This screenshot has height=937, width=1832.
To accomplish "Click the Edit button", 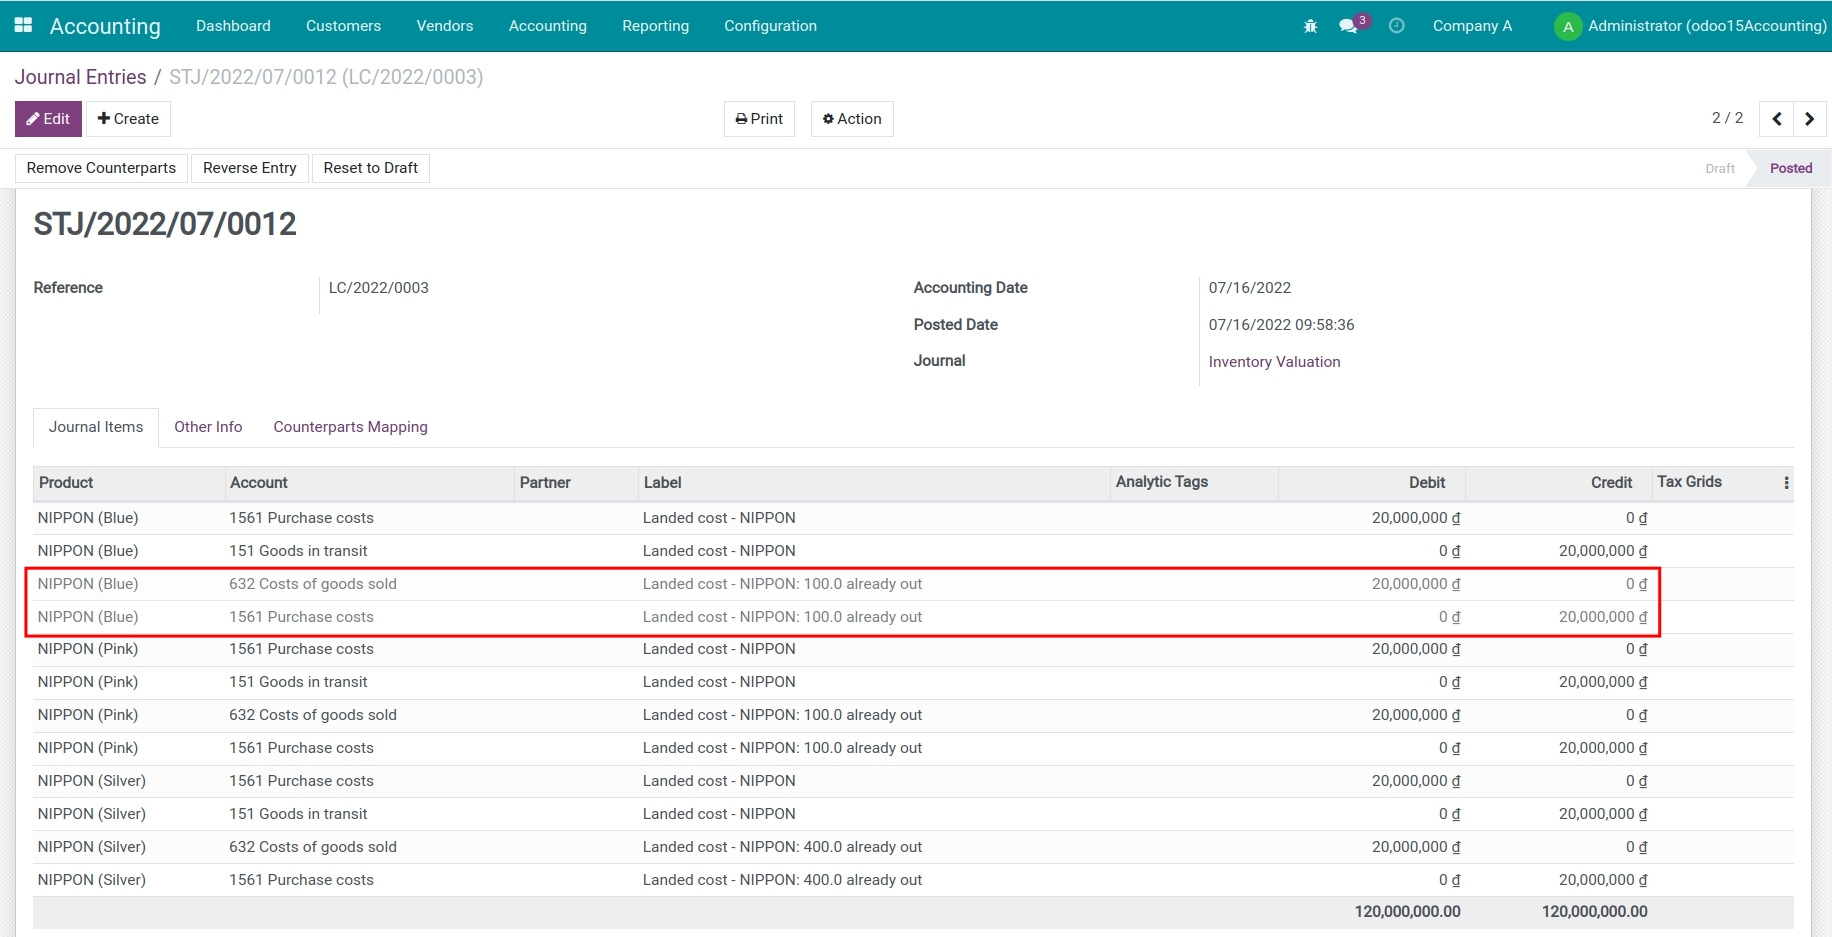I will tap(48, 118).
